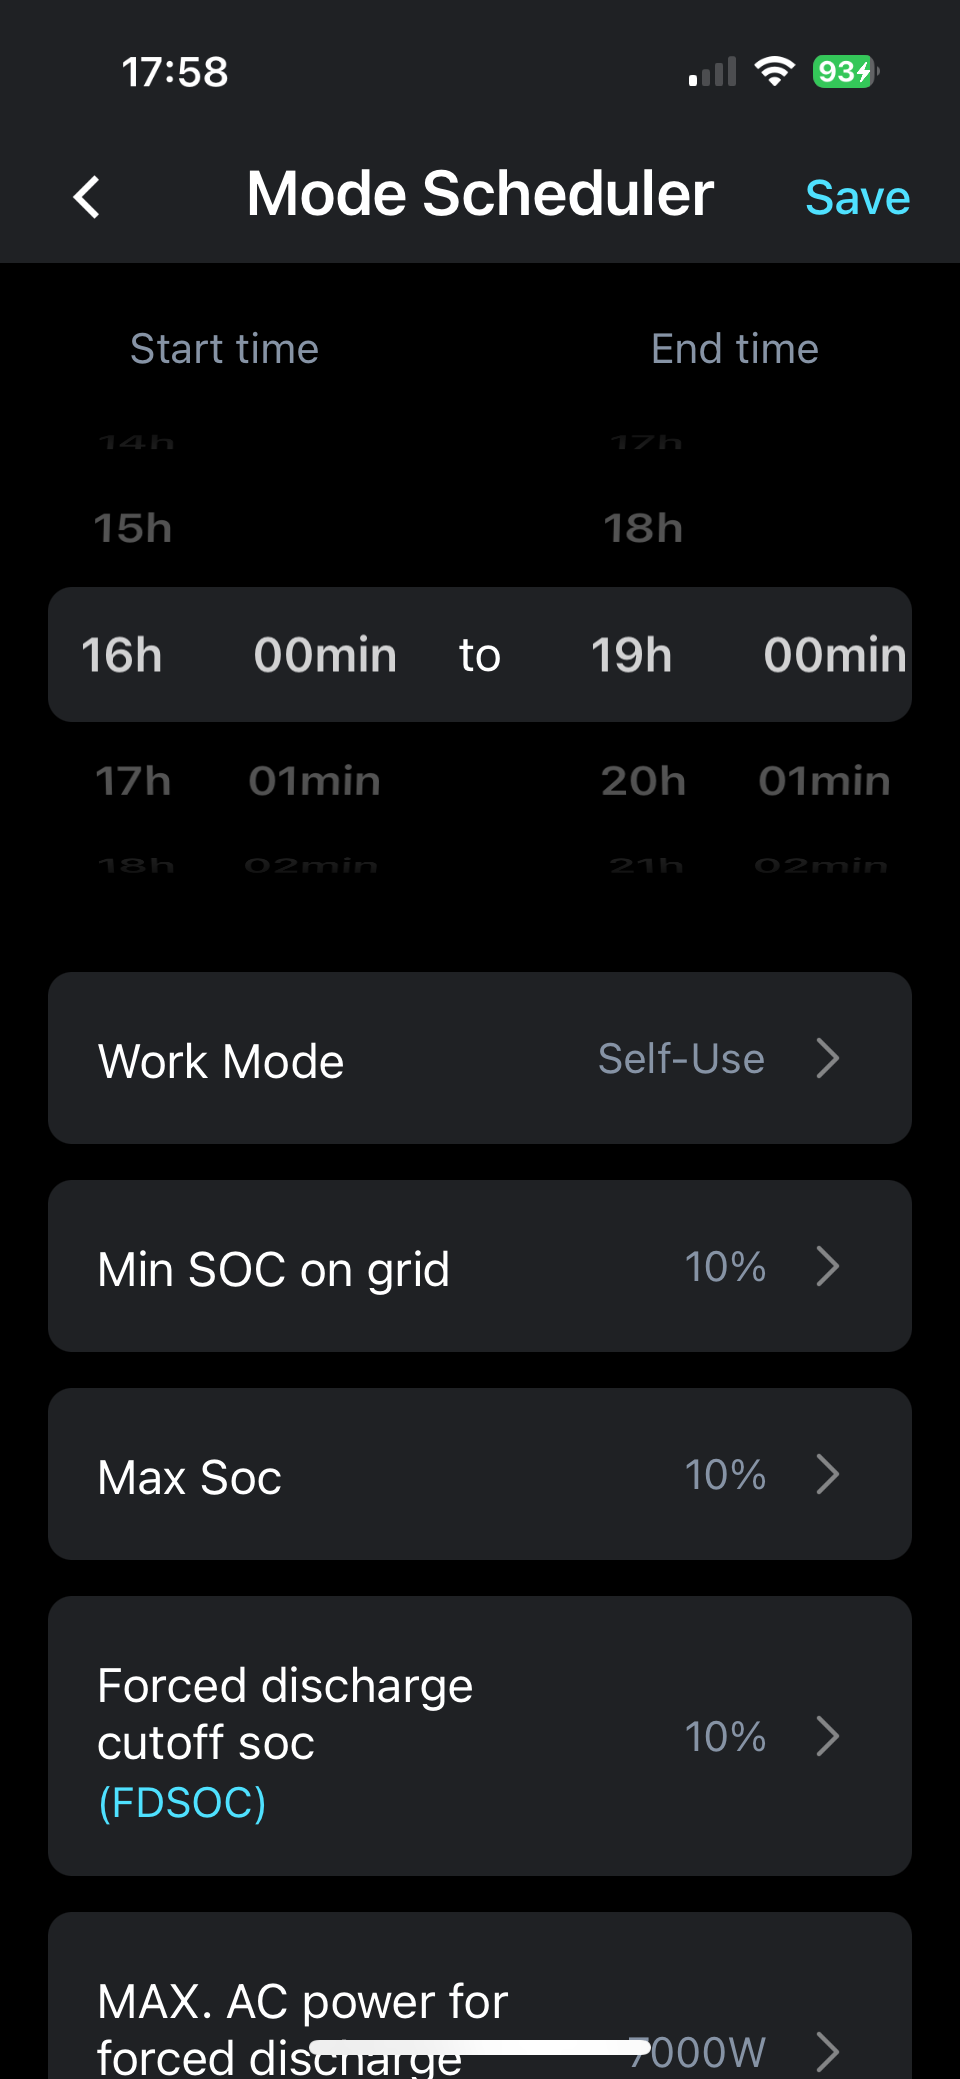Choose 01min in end minute wheel
The image size is (960, 2079).
click(824, 781)
